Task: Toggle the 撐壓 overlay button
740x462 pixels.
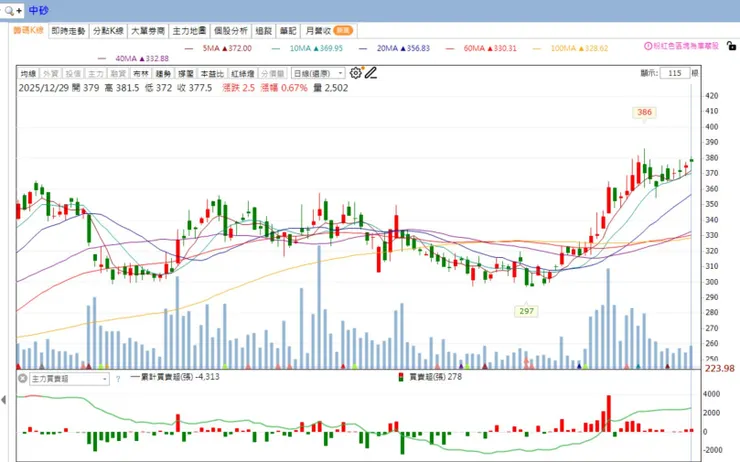Action: click(x=186, y=74)
